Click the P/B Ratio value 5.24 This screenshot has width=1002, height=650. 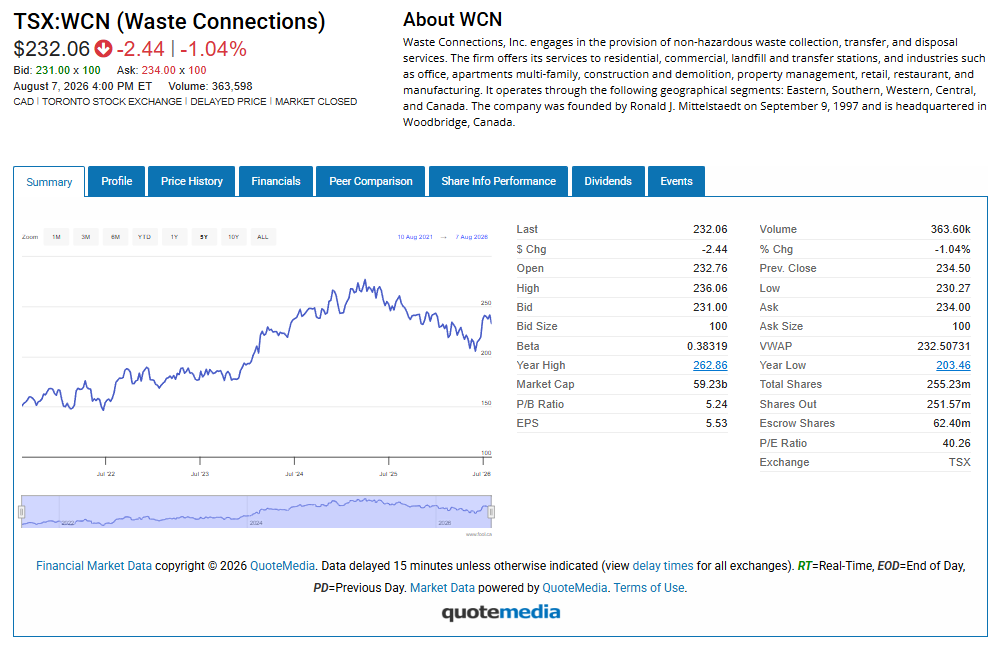(x=716, y=405)
